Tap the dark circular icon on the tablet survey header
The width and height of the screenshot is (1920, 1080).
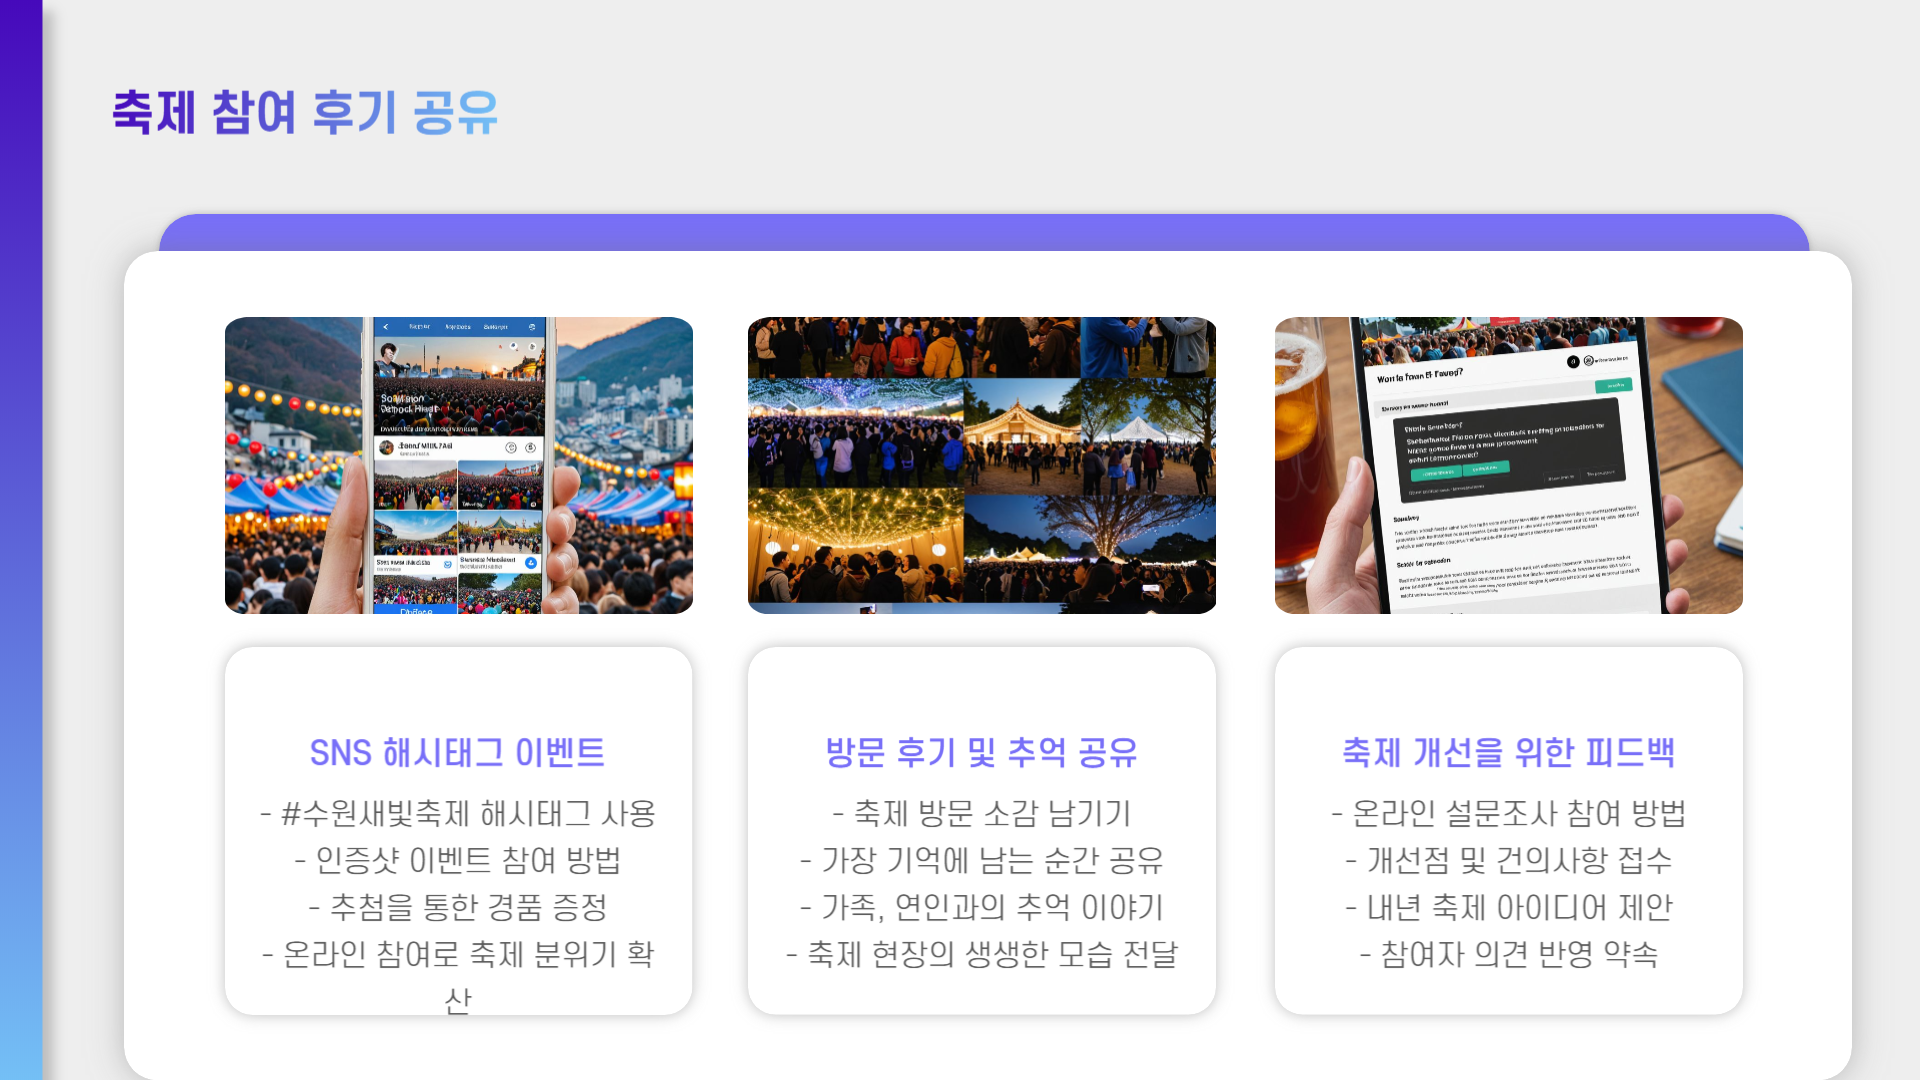click(1573, 362)
